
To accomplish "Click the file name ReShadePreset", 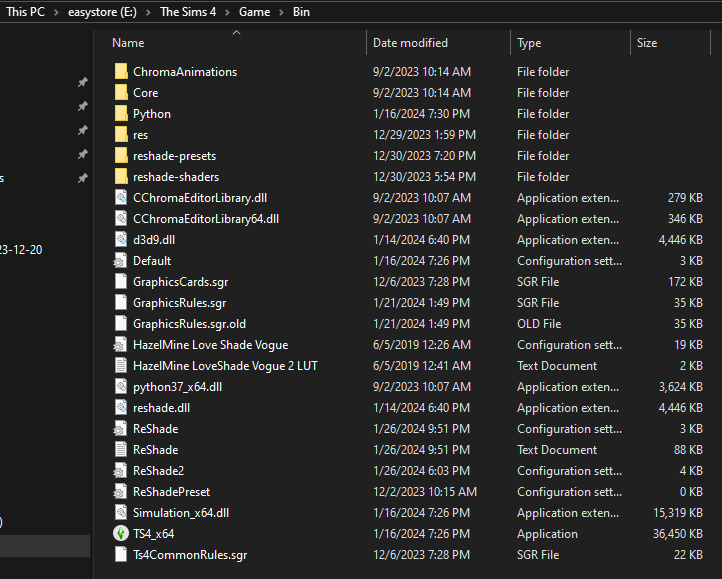I will click(171, 491).
